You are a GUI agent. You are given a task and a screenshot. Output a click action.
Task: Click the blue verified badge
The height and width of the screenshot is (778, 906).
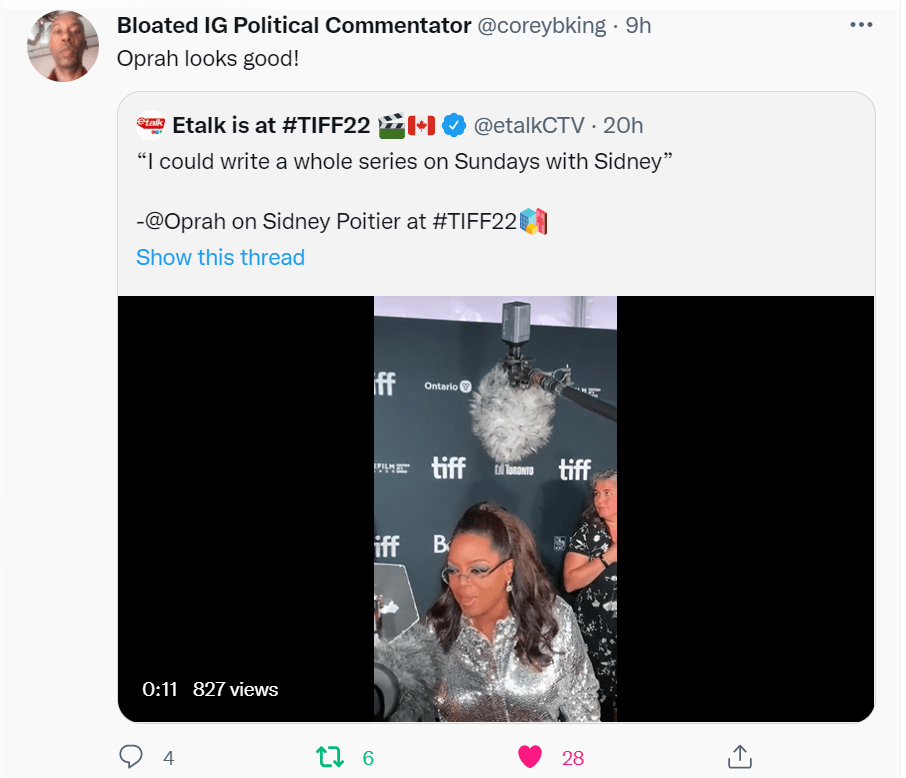tap(454, 126)
